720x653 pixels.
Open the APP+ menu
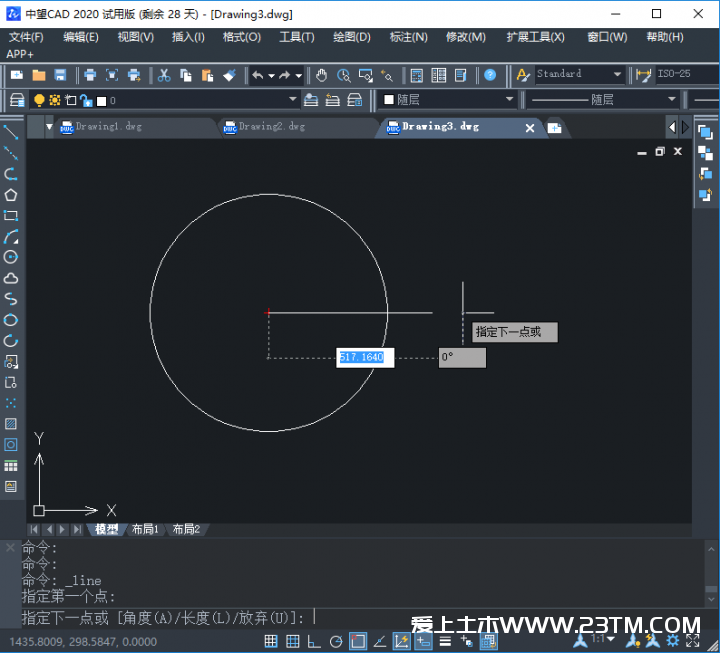[20, 54]
